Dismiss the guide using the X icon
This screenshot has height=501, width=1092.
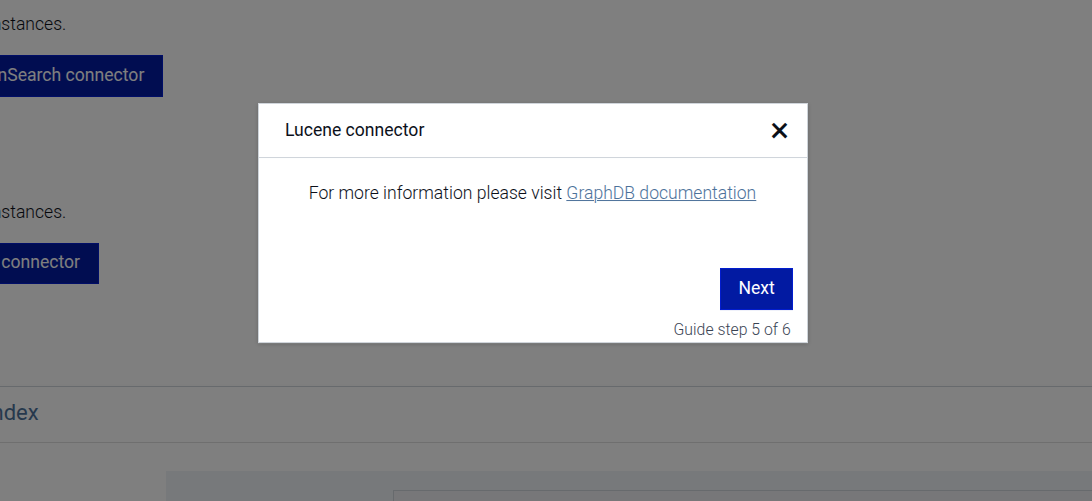click(x=779, y=130)
